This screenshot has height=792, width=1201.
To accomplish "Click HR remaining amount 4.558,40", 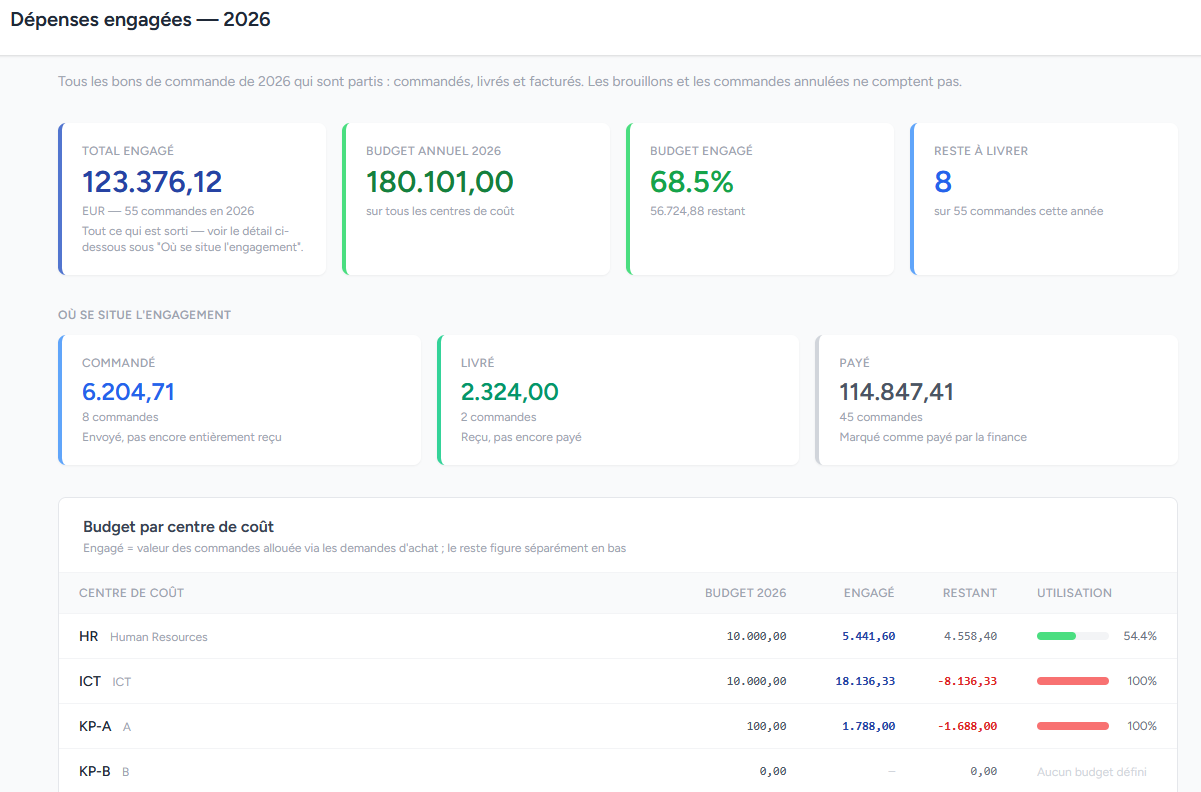I will tap(970, 636).
